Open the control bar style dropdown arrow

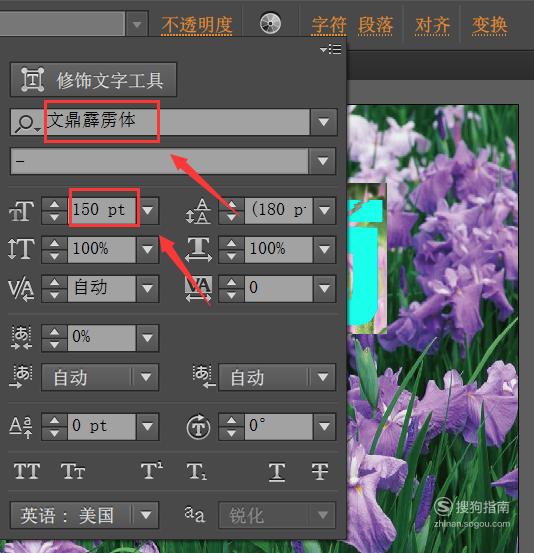(137, 24)
